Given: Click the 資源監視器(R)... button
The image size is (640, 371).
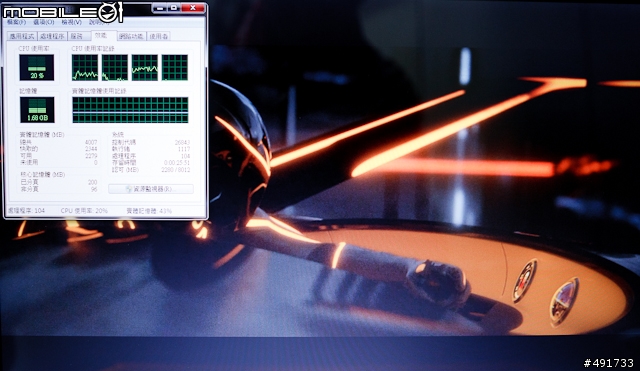Looking at the screenshot, I should 151,189.
